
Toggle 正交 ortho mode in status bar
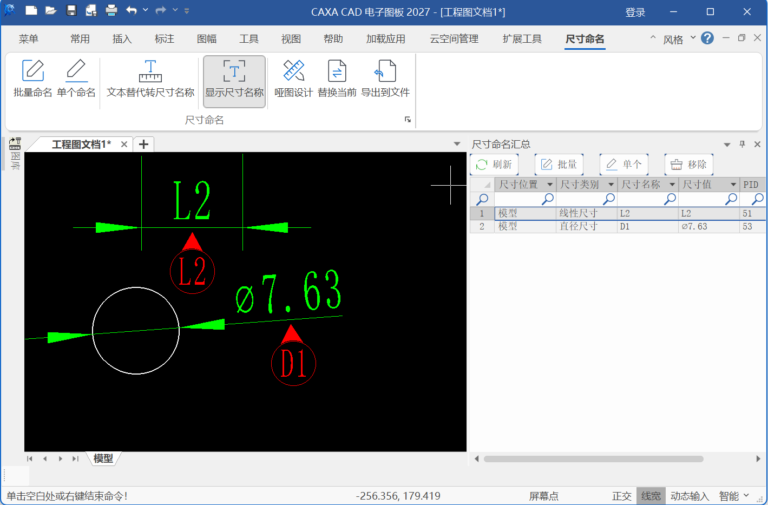[x=622, y=496]
